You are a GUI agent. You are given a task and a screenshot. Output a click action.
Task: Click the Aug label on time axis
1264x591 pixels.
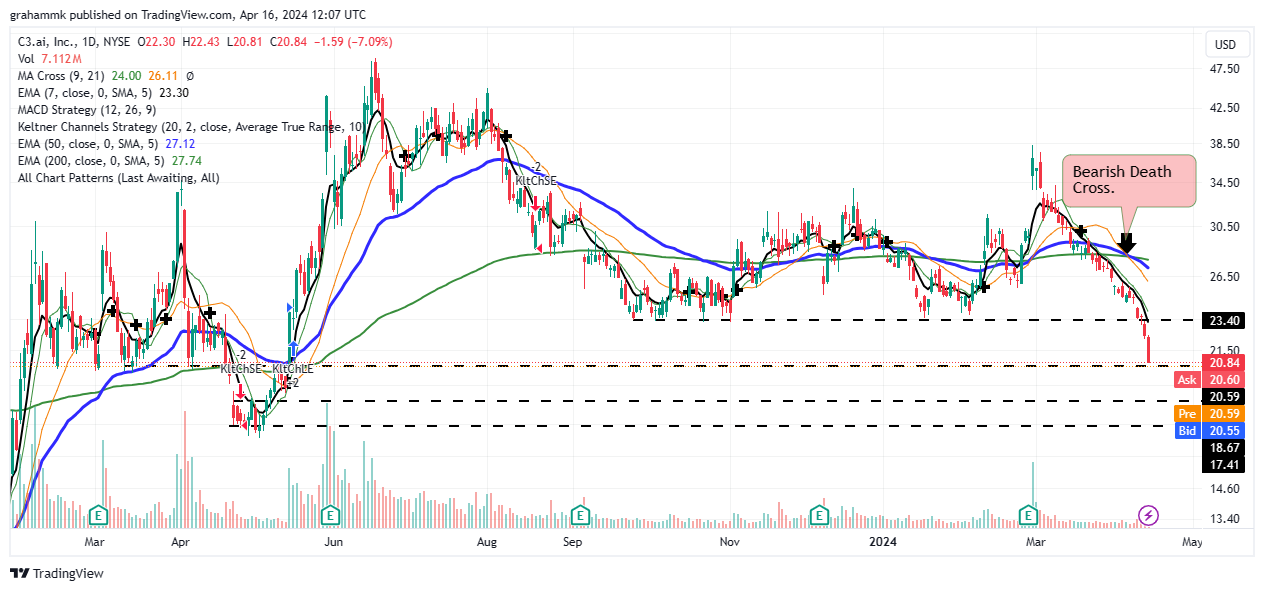click(487, 542)
